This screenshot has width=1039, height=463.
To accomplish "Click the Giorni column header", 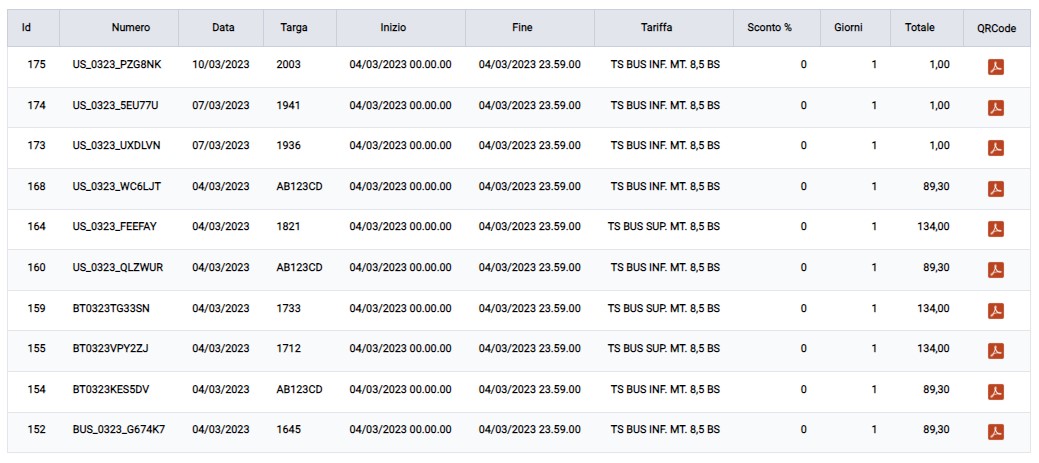I will click(x=847, y=28).
